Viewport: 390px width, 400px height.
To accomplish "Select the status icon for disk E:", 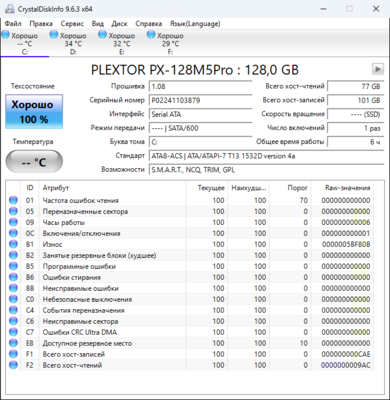I will click(x=102, y=34).
